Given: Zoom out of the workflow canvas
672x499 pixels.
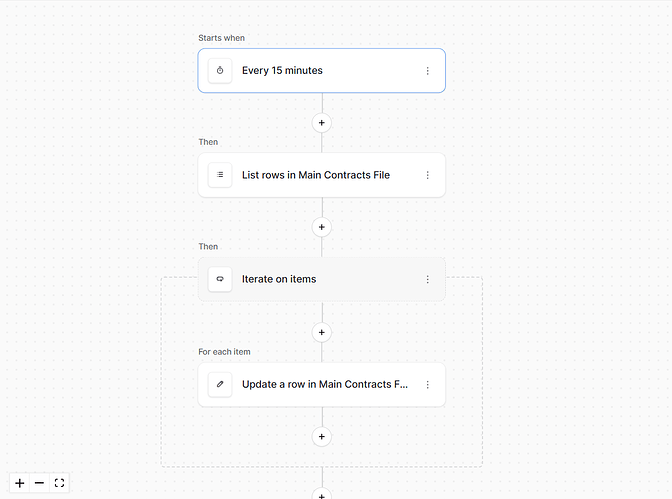Looking at the screenshot, I should [x=39, y=483].
